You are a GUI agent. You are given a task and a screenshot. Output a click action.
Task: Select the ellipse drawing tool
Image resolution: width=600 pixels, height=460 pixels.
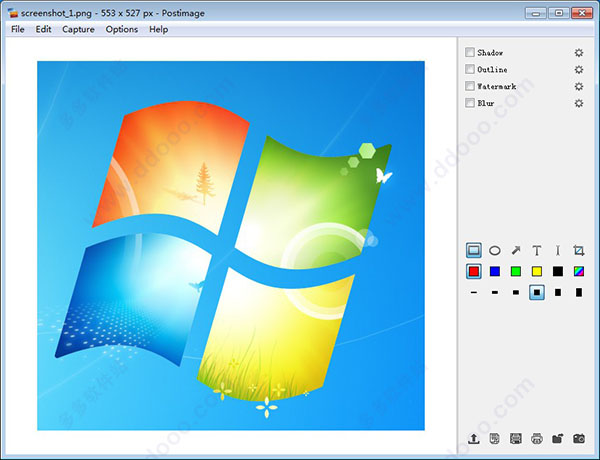click(495, 251)
